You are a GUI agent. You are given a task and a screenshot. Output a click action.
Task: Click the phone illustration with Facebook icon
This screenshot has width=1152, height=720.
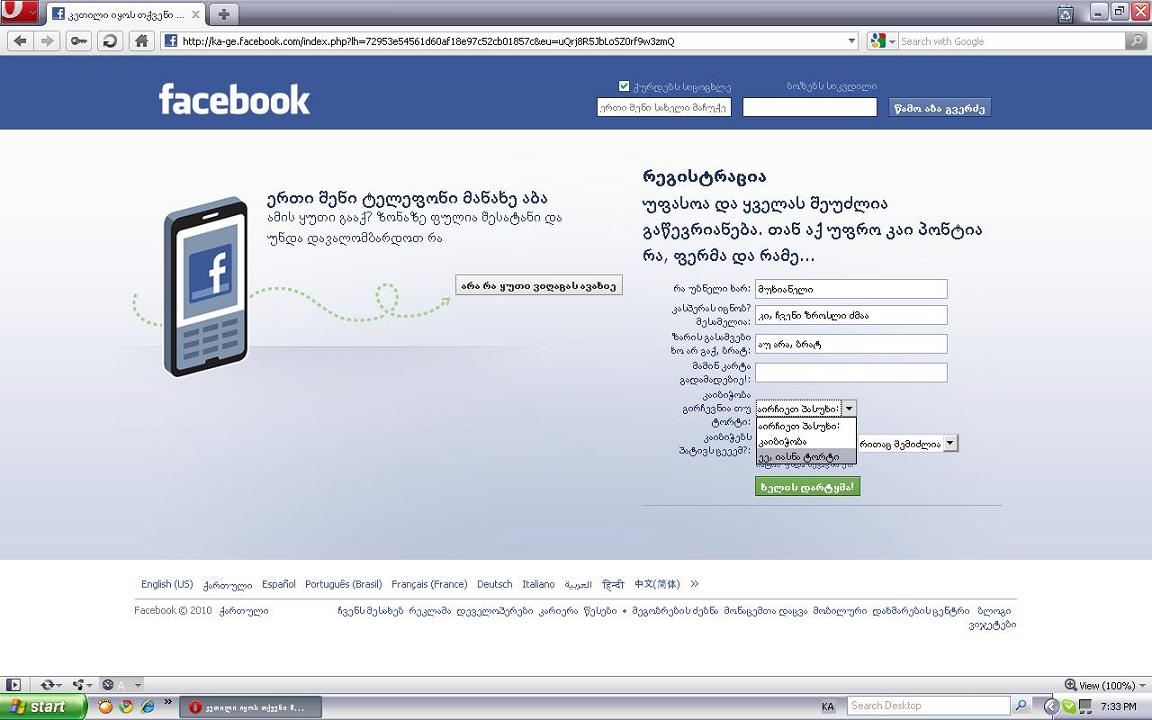206,287
